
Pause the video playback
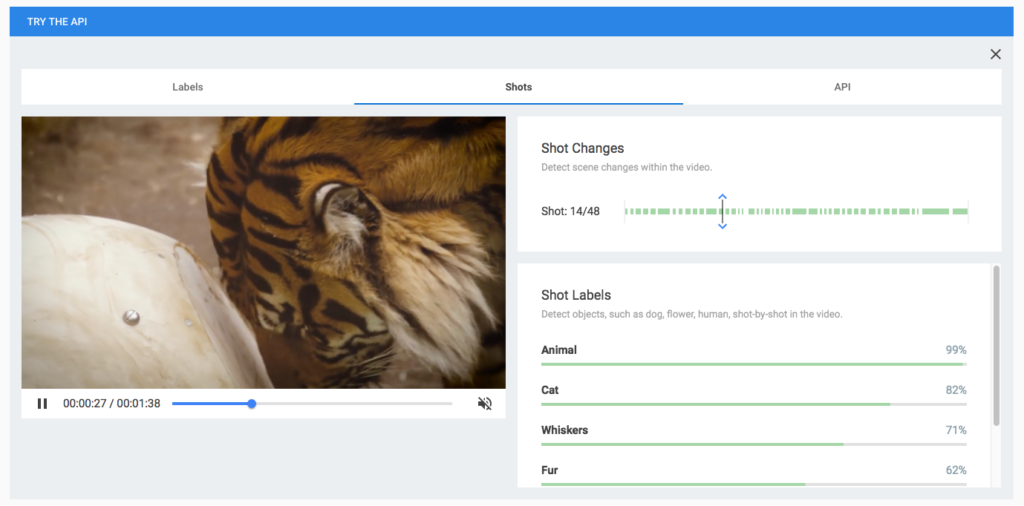pyautogui.click(x=42, y=404)
